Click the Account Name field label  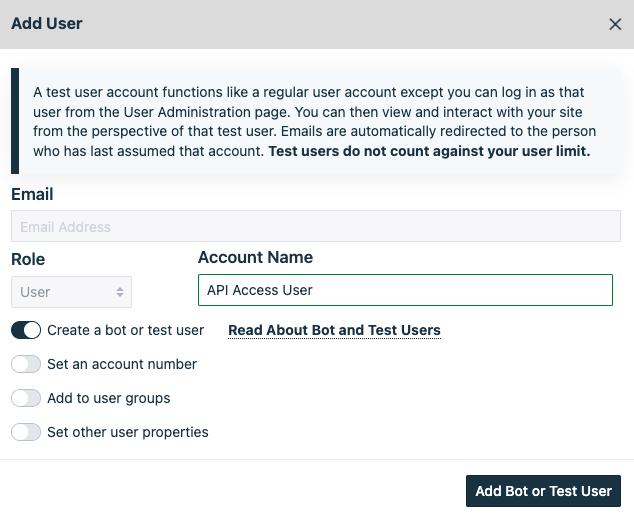255,257
